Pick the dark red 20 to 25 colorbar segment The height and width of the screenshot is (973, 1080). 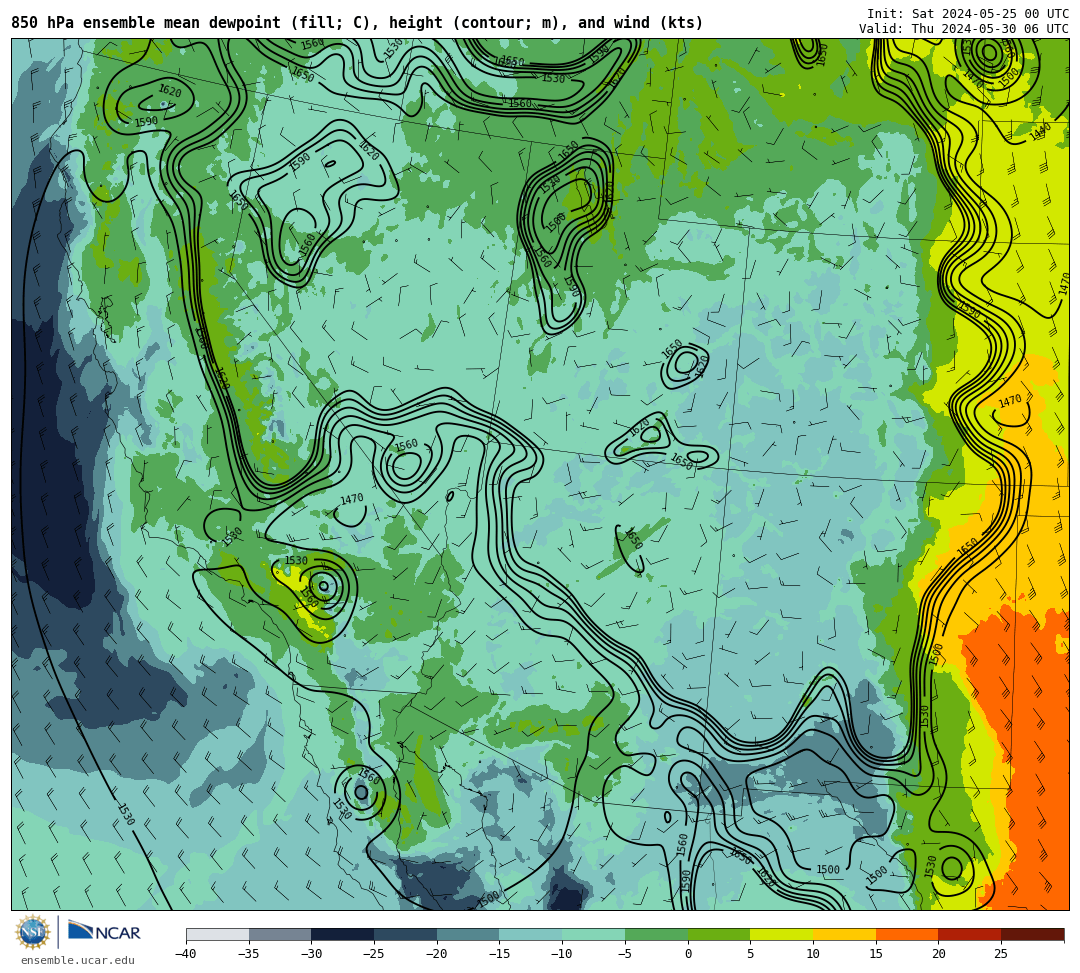970,934
